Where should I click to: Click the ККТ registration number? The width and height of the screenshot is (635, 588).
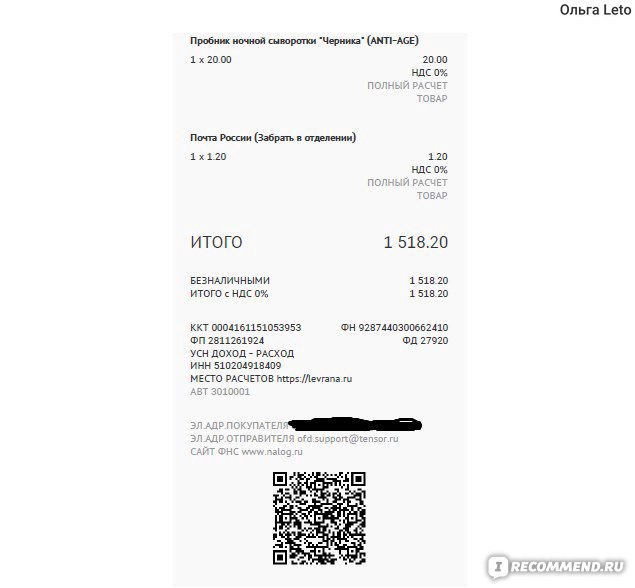pos(246,328)
